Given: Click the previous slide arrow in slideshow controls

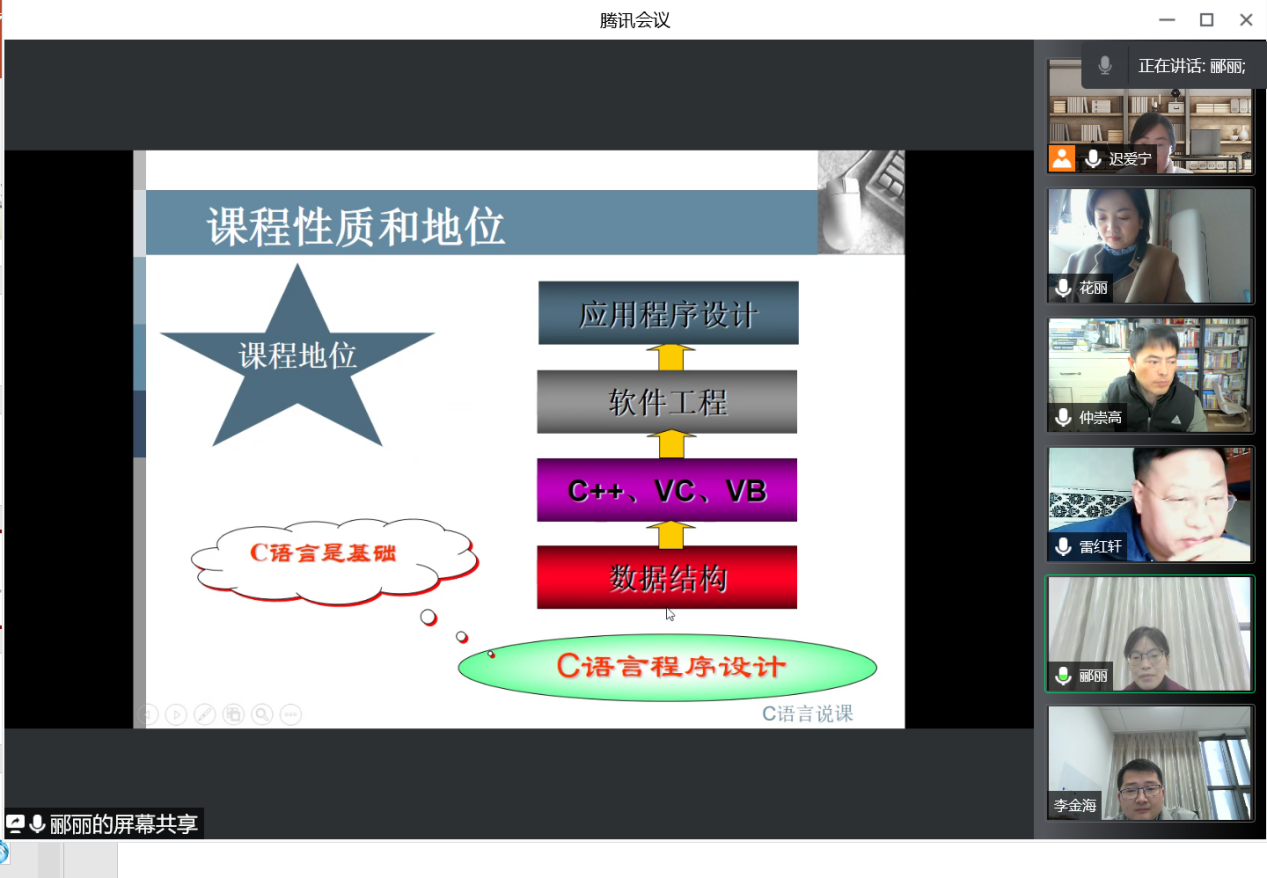Looking at the screenshot, I should click(x=148, y=714).
